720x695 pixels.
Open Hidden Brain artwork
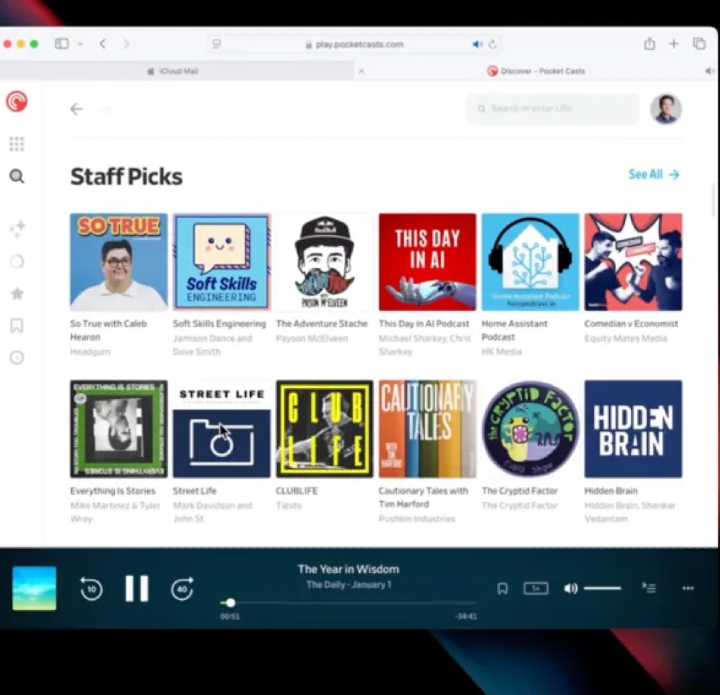[633, 429]
